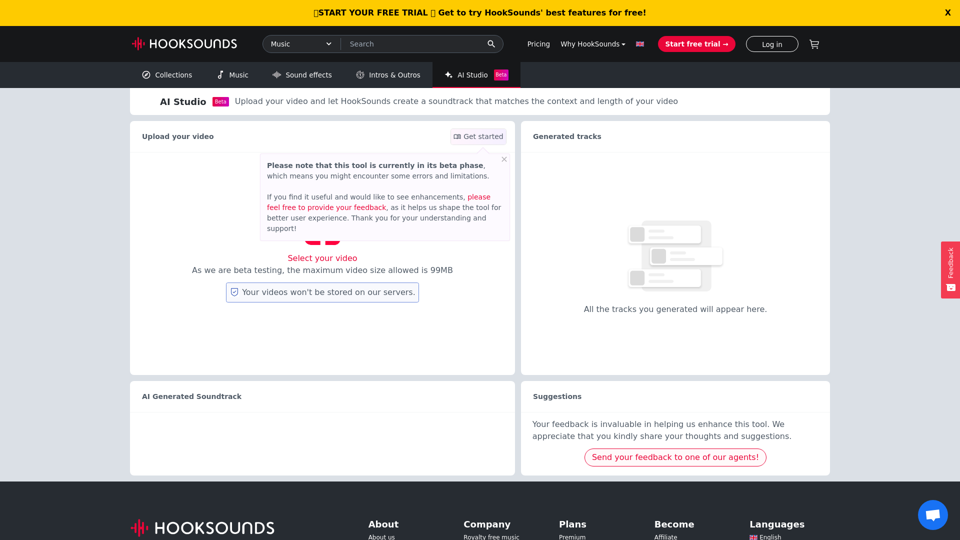
Task: Select English in footer Languages
Action: click(x=765, y=537)
